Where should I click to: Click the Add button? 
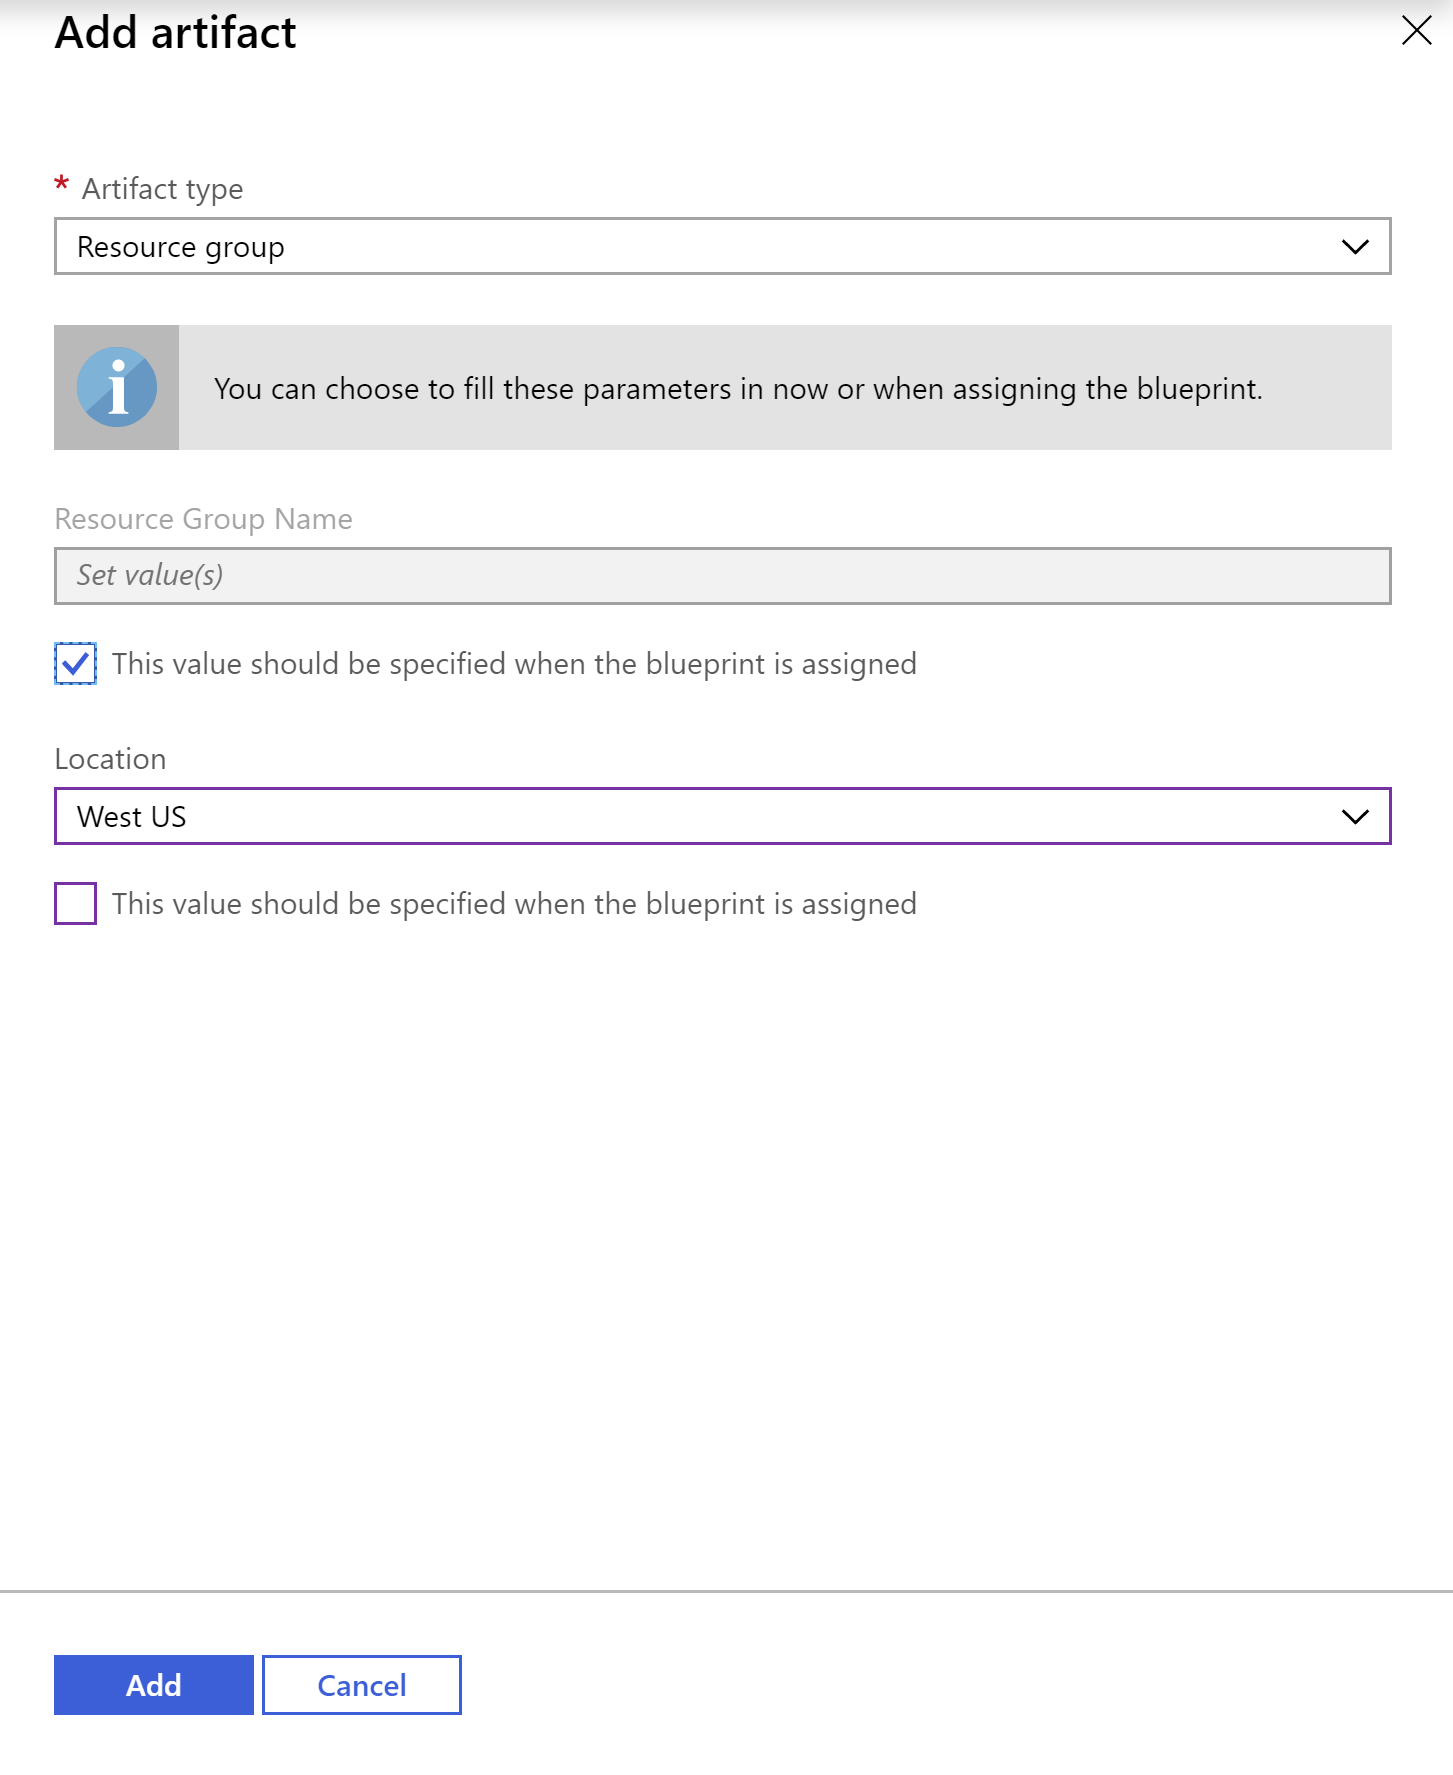(x=154, y=1685)
